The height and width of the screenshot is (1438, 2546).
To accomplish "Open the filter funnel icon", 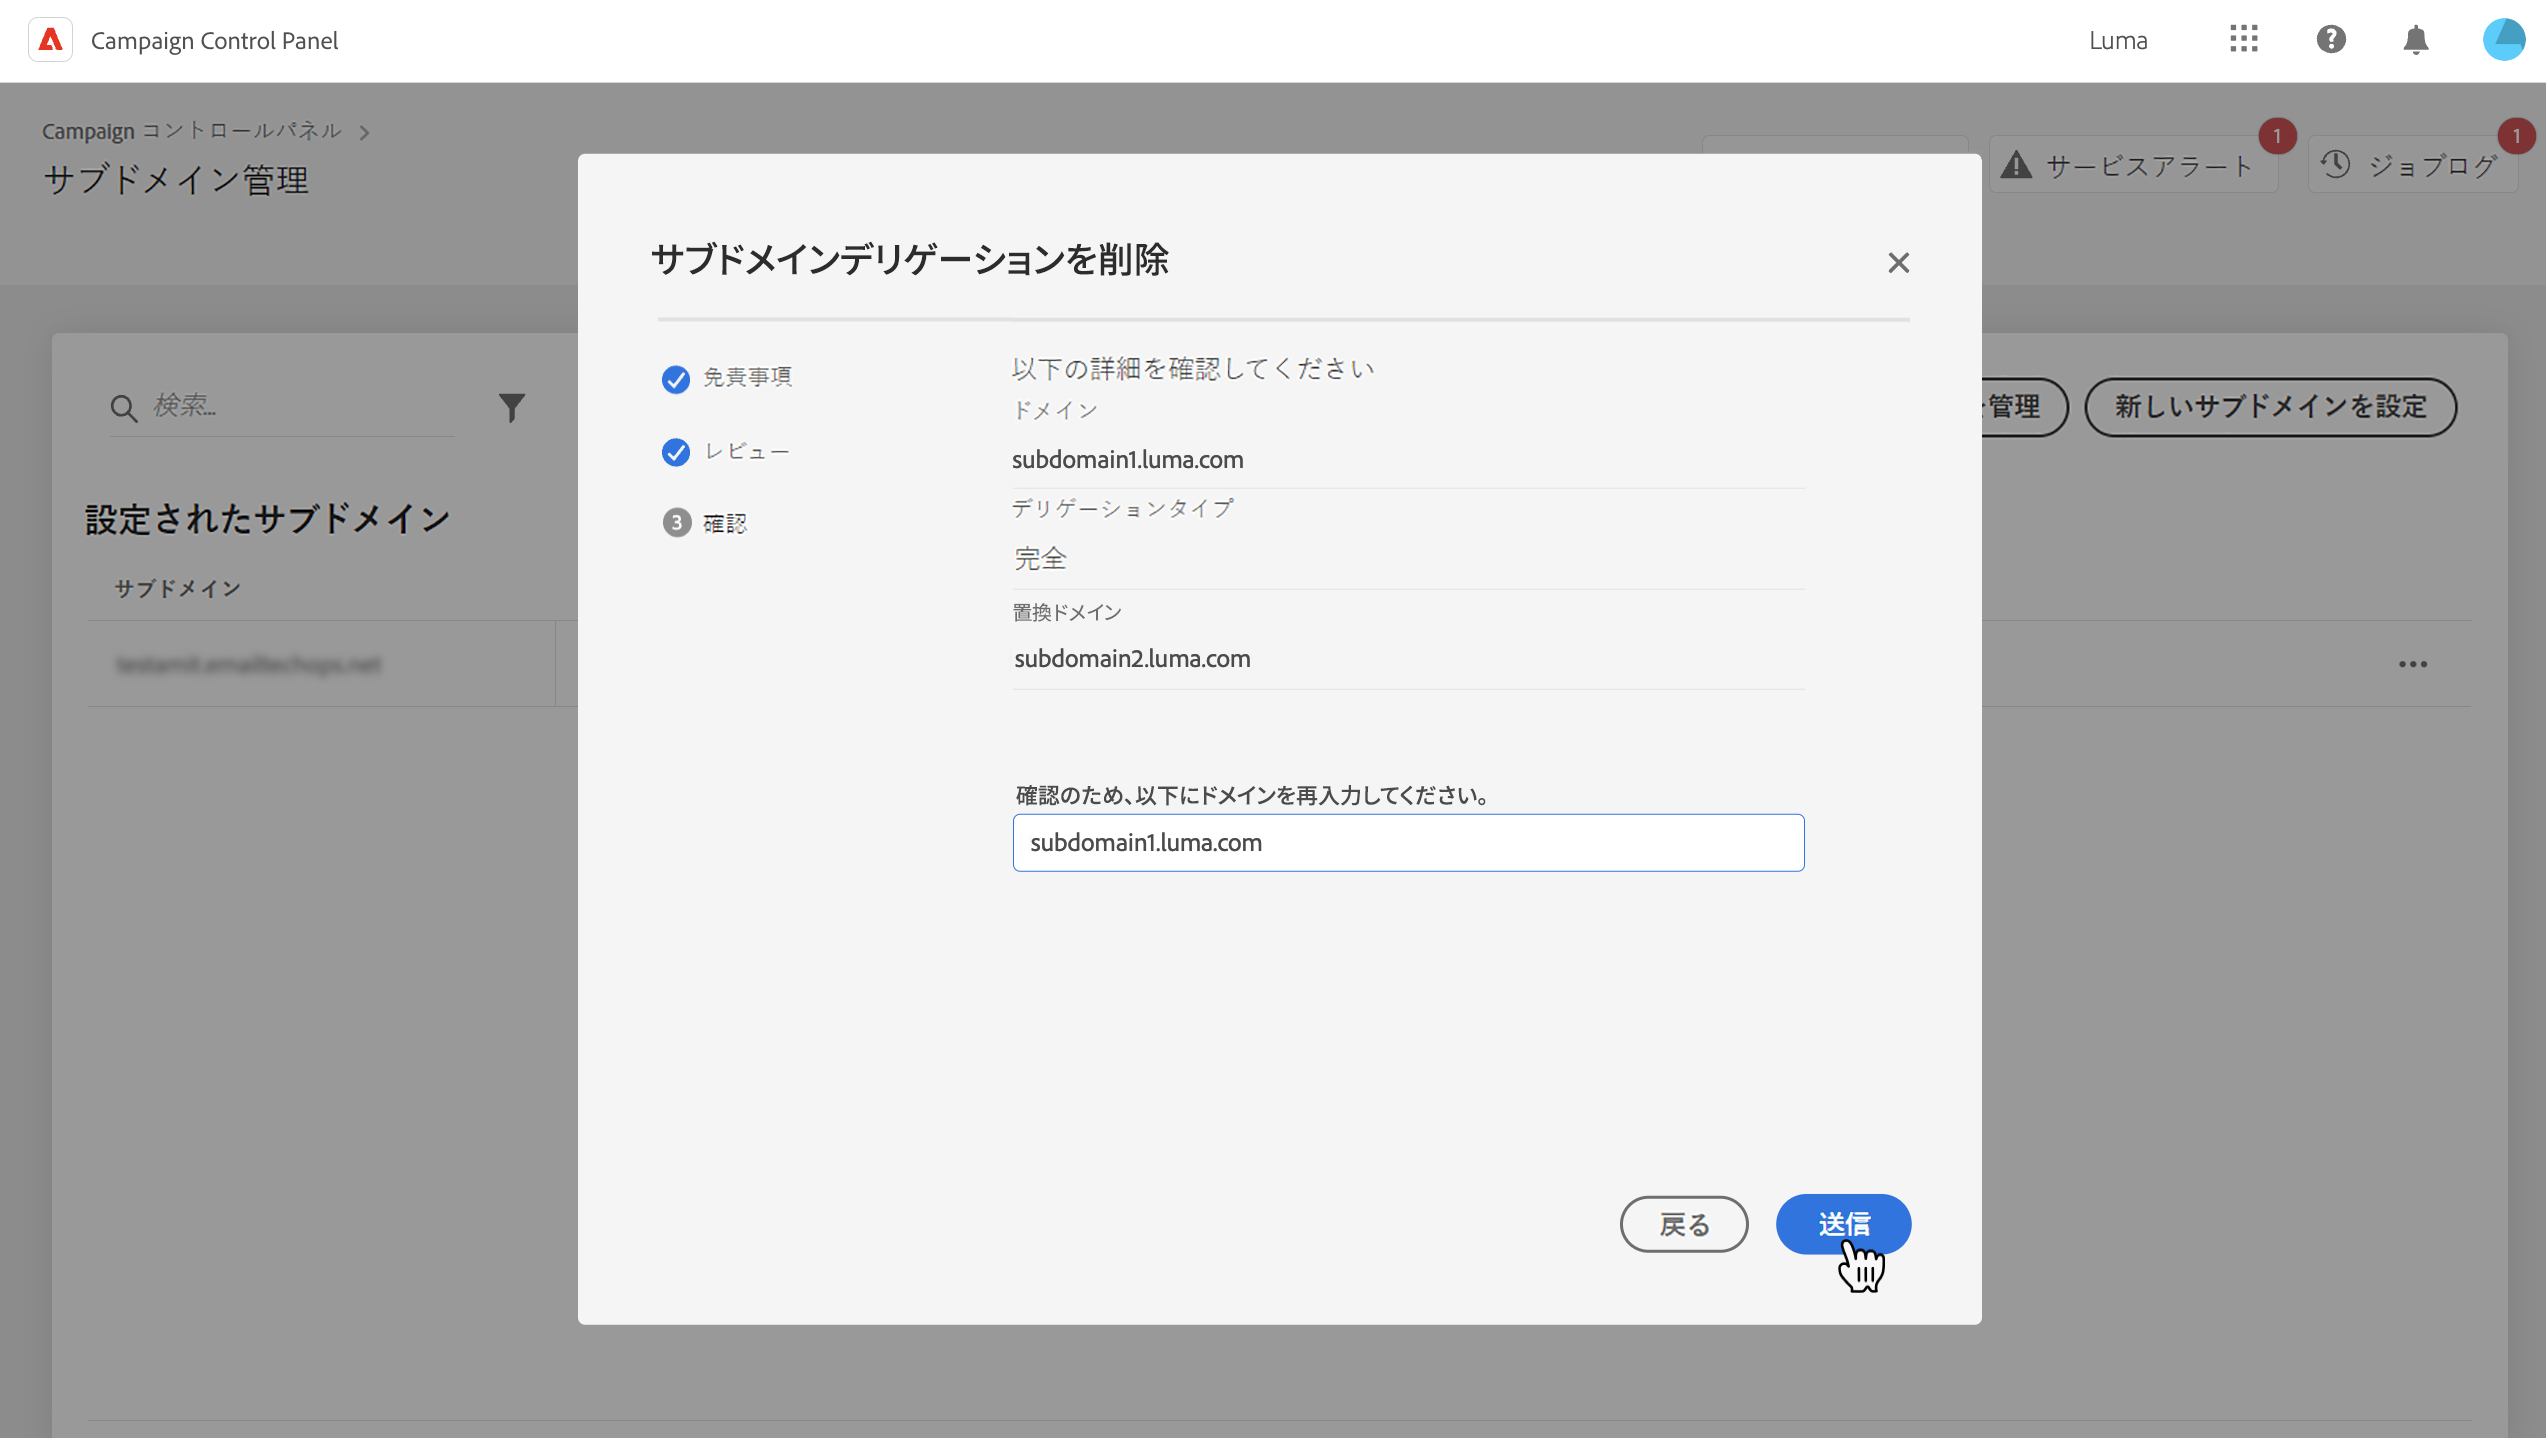I will pyautogui.click(x=511, y=407).
